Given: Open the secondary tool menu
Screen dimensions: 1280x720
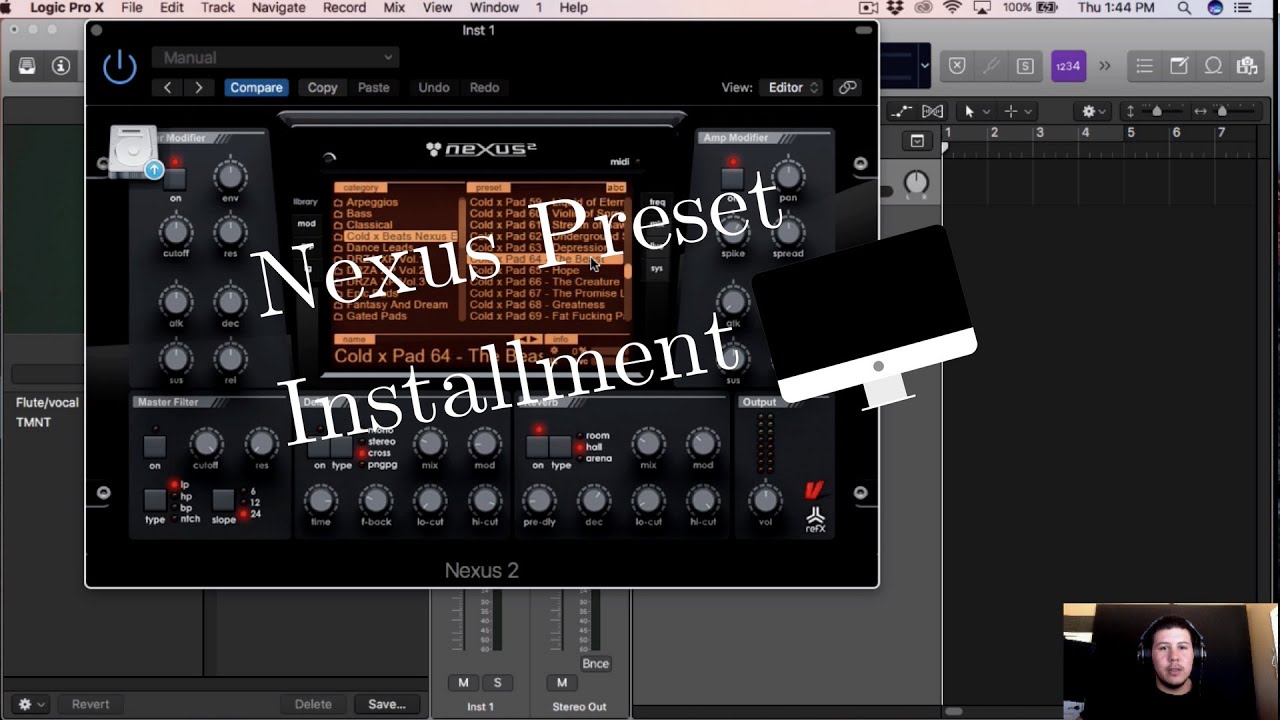Looking at the screenshot, I should [x=1017, y=111].
